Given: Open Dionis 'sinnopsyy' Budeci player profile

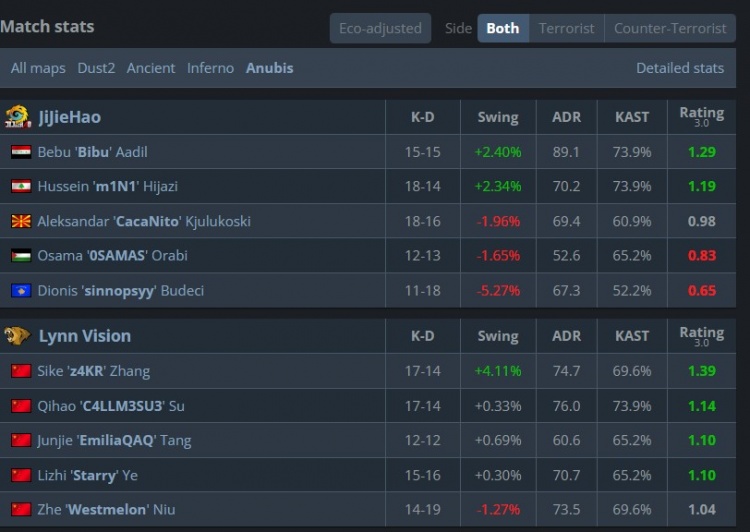Looking at the screenshot, I should coord(121,290).
